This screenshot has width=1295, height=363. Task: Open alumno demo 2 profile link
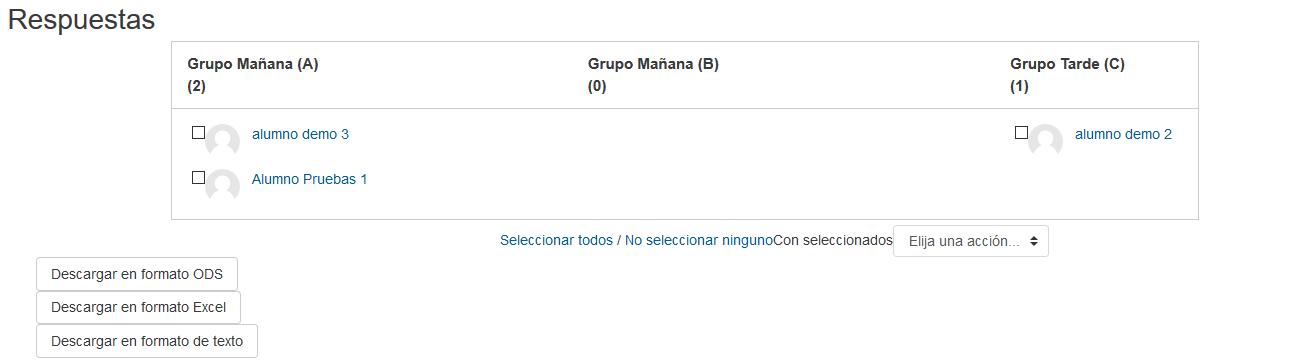(1123, 134)
